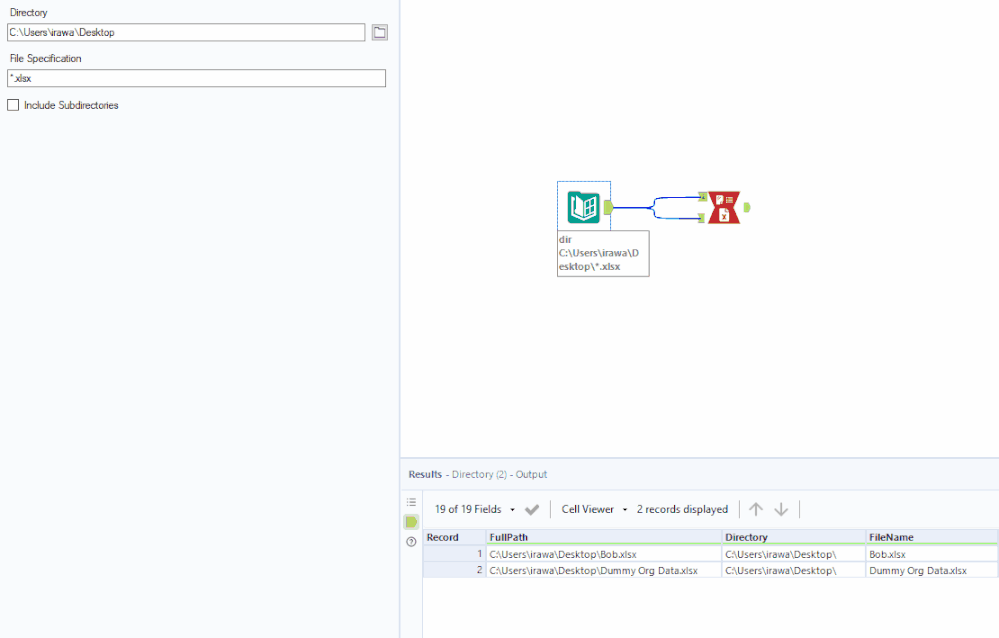This screenshot has width=999, height=638.
Task: Click the Dynamic Input tool output anchor
Action: pos(747,207)
